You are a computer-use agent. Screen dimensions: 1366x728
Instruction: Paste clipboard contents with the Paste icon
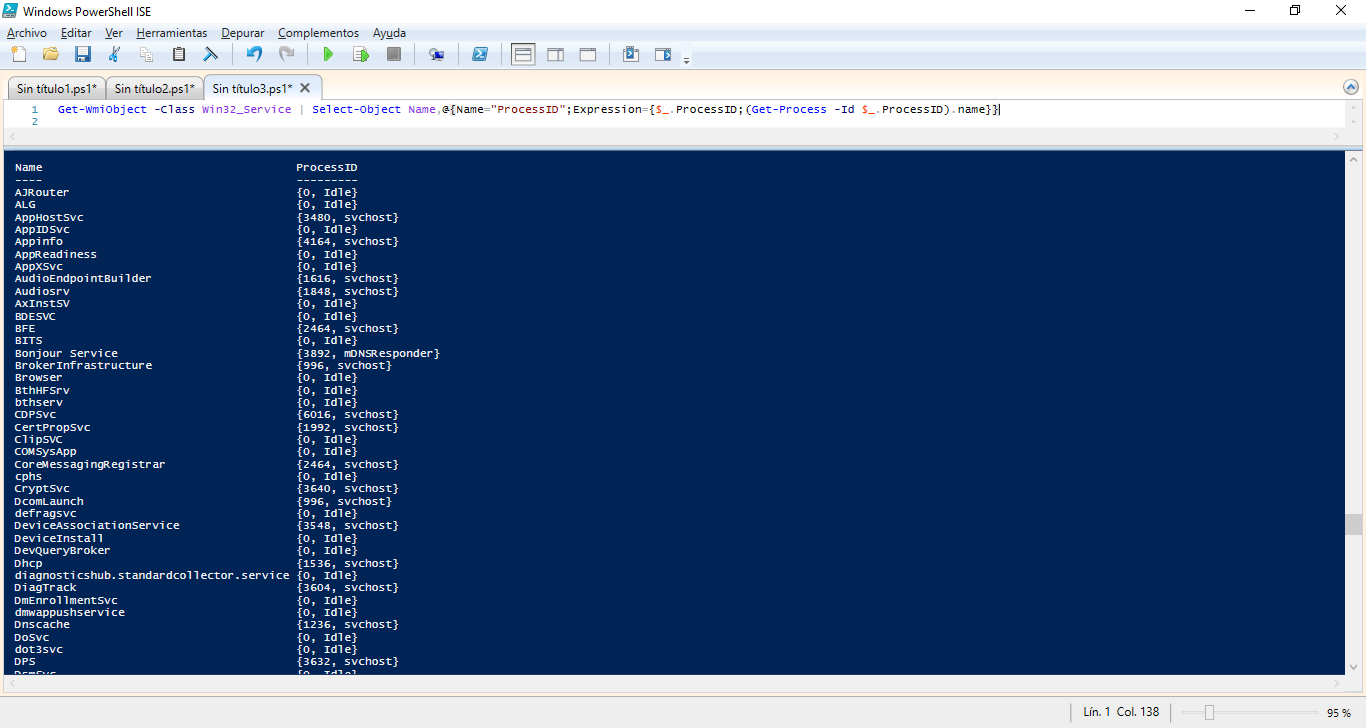coord(178,54)
